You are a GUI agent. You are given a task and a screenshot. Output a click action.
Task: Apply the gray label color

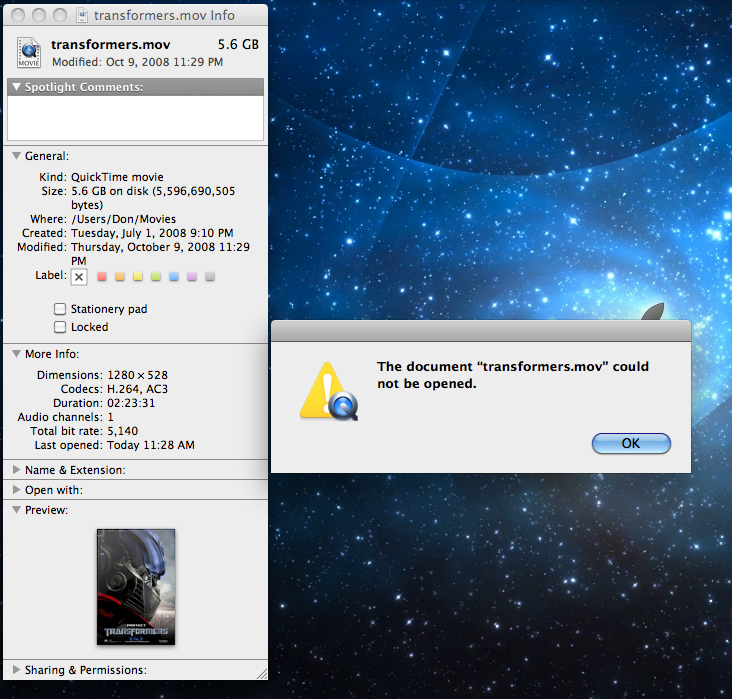(210, 276)
